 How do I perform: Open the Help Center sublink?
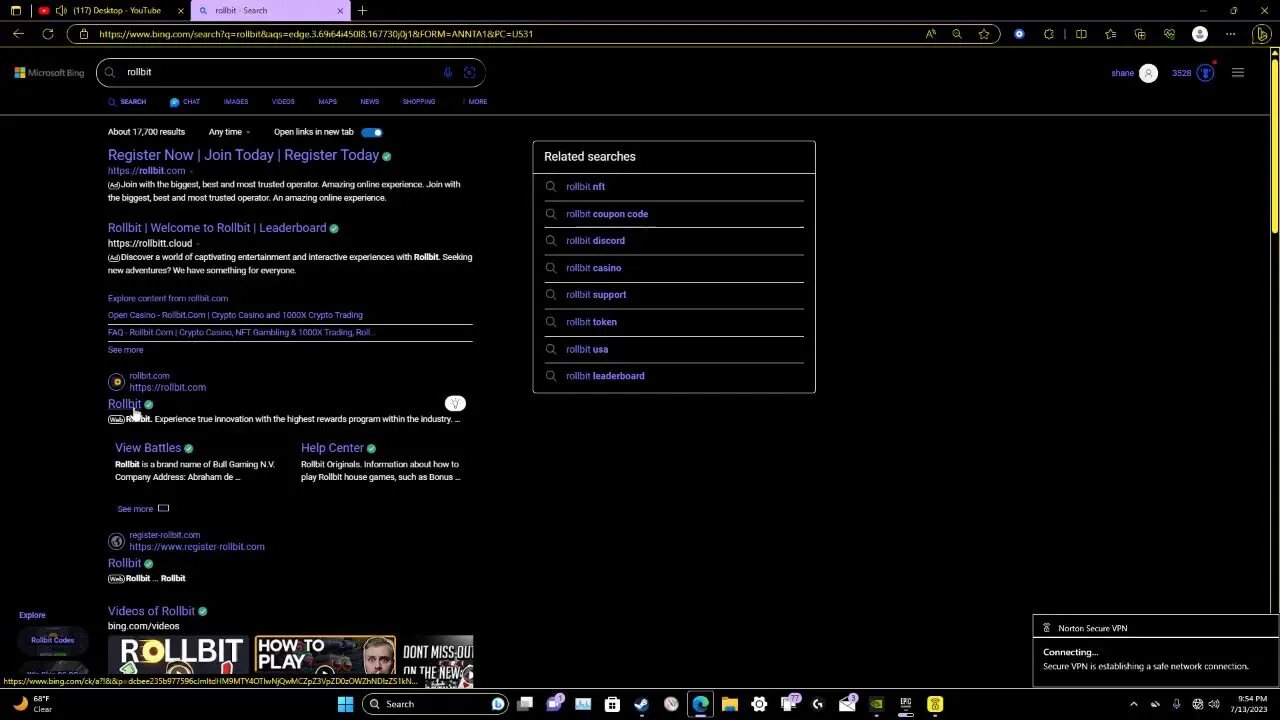[x=332, y=448]
